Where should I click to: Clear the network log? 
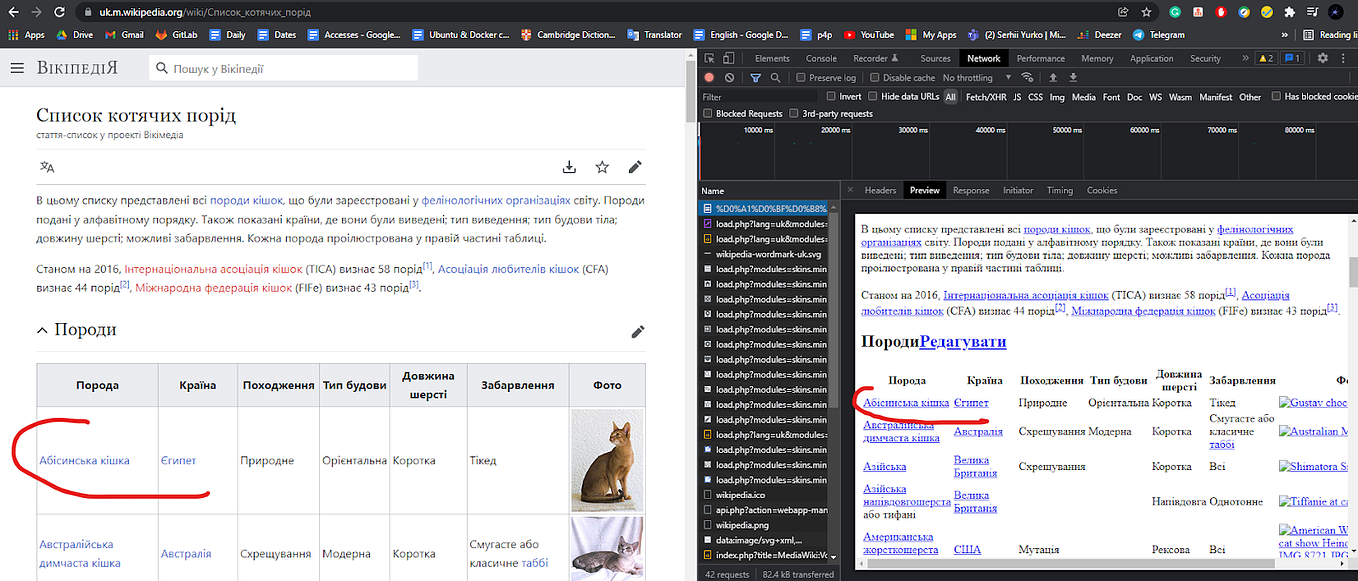pyautogui.click(x=730, y=78)
